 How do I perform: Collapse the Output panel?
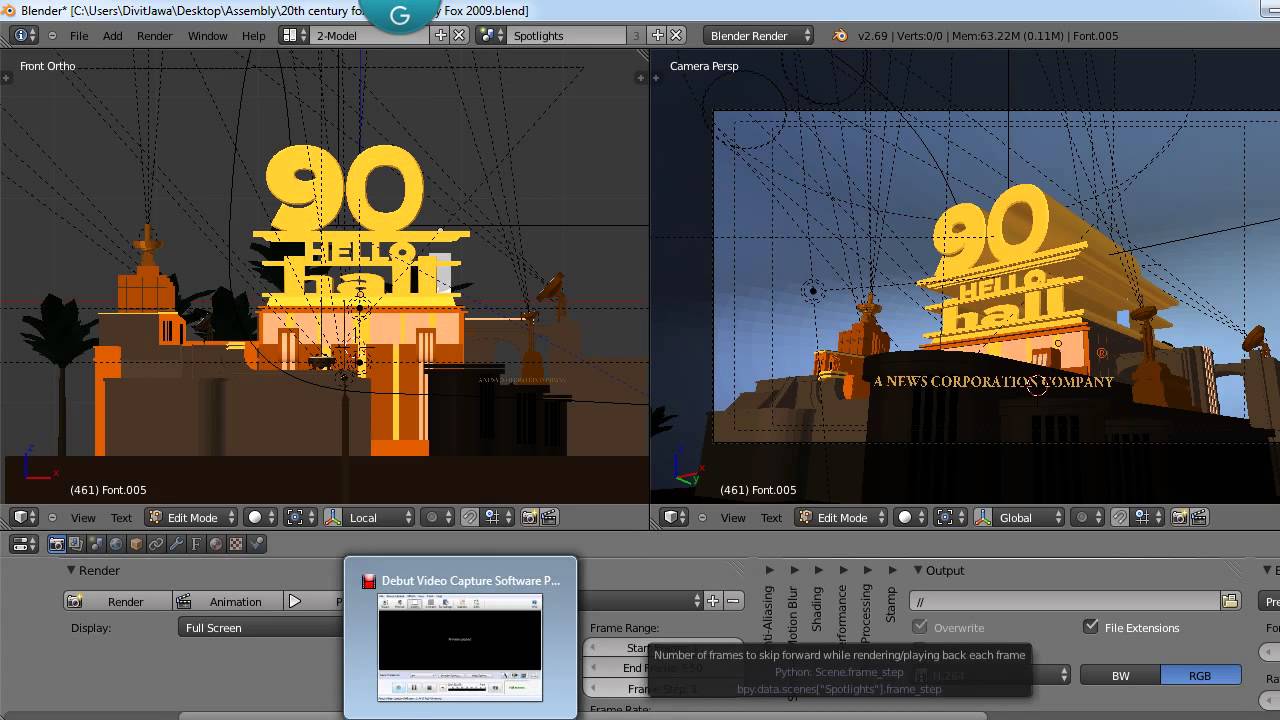(918, 570)
